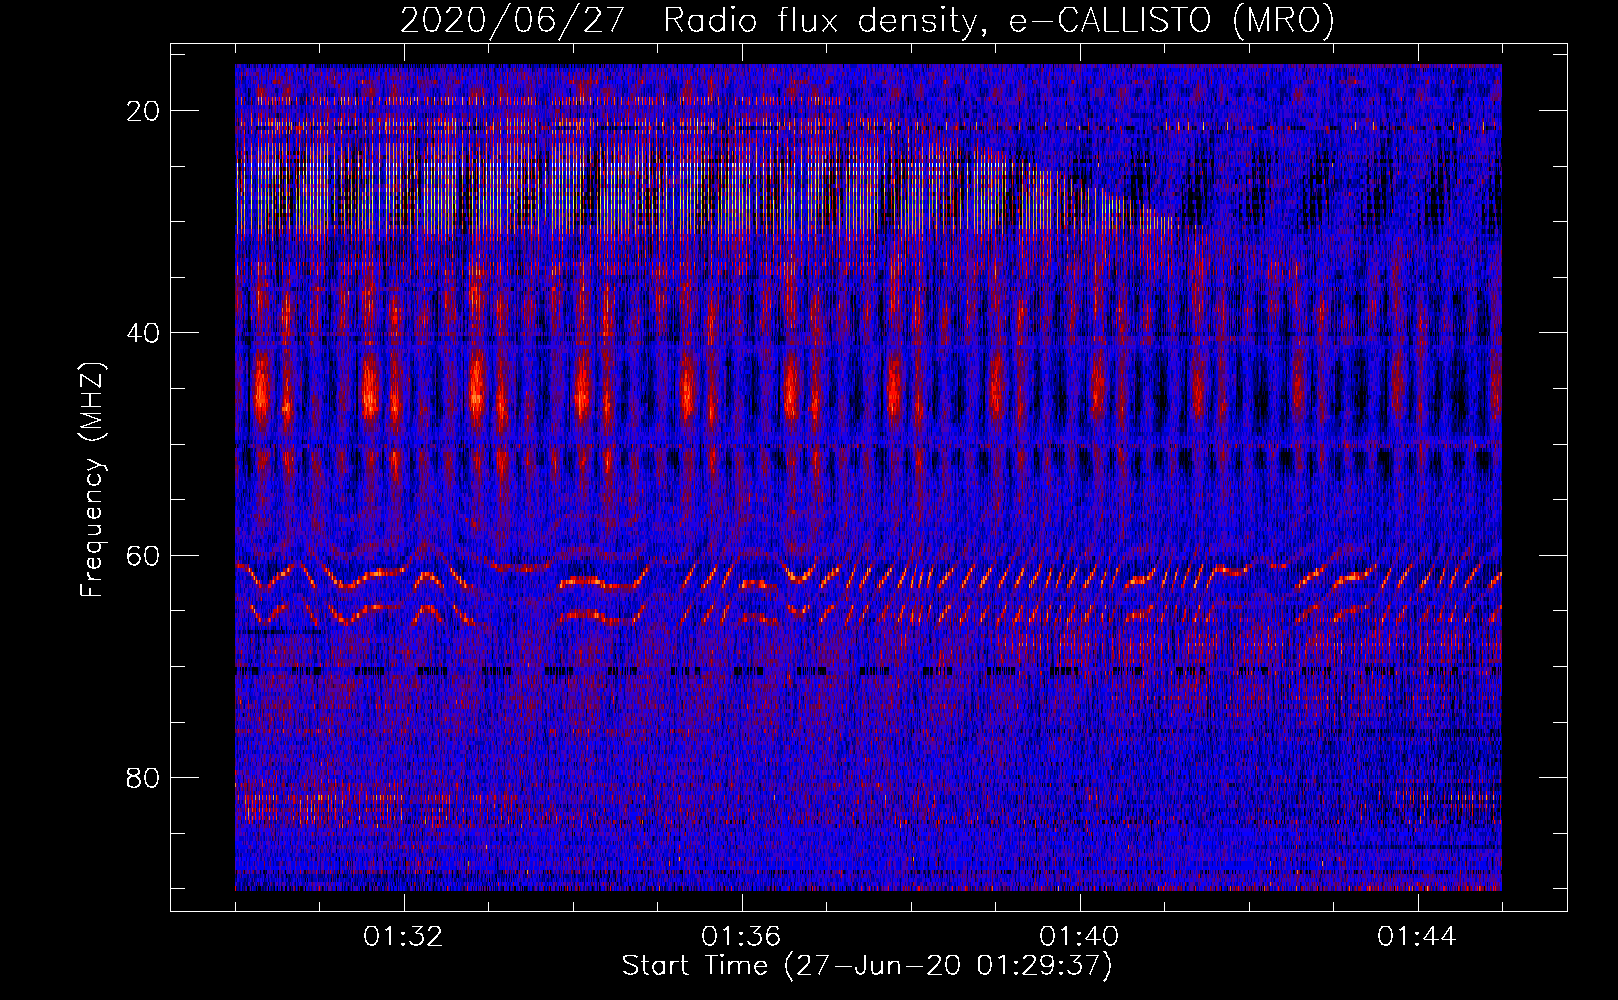Image resolution: width=1618 pixels, height=1000 pixels.
Task: Click the '20' frequency tick label
Action: (144, 111)
